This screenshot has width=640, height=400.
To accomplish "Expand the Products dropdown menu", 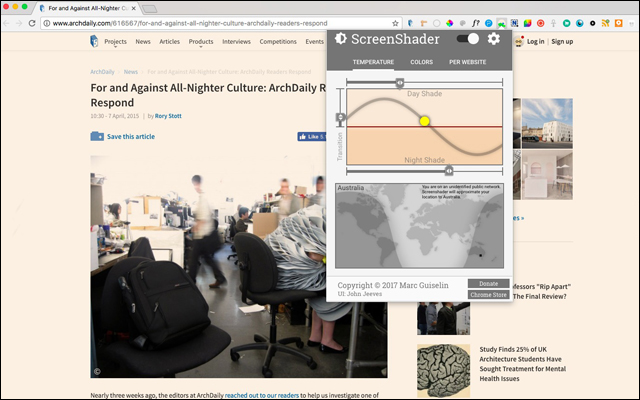I will [203, 42].
